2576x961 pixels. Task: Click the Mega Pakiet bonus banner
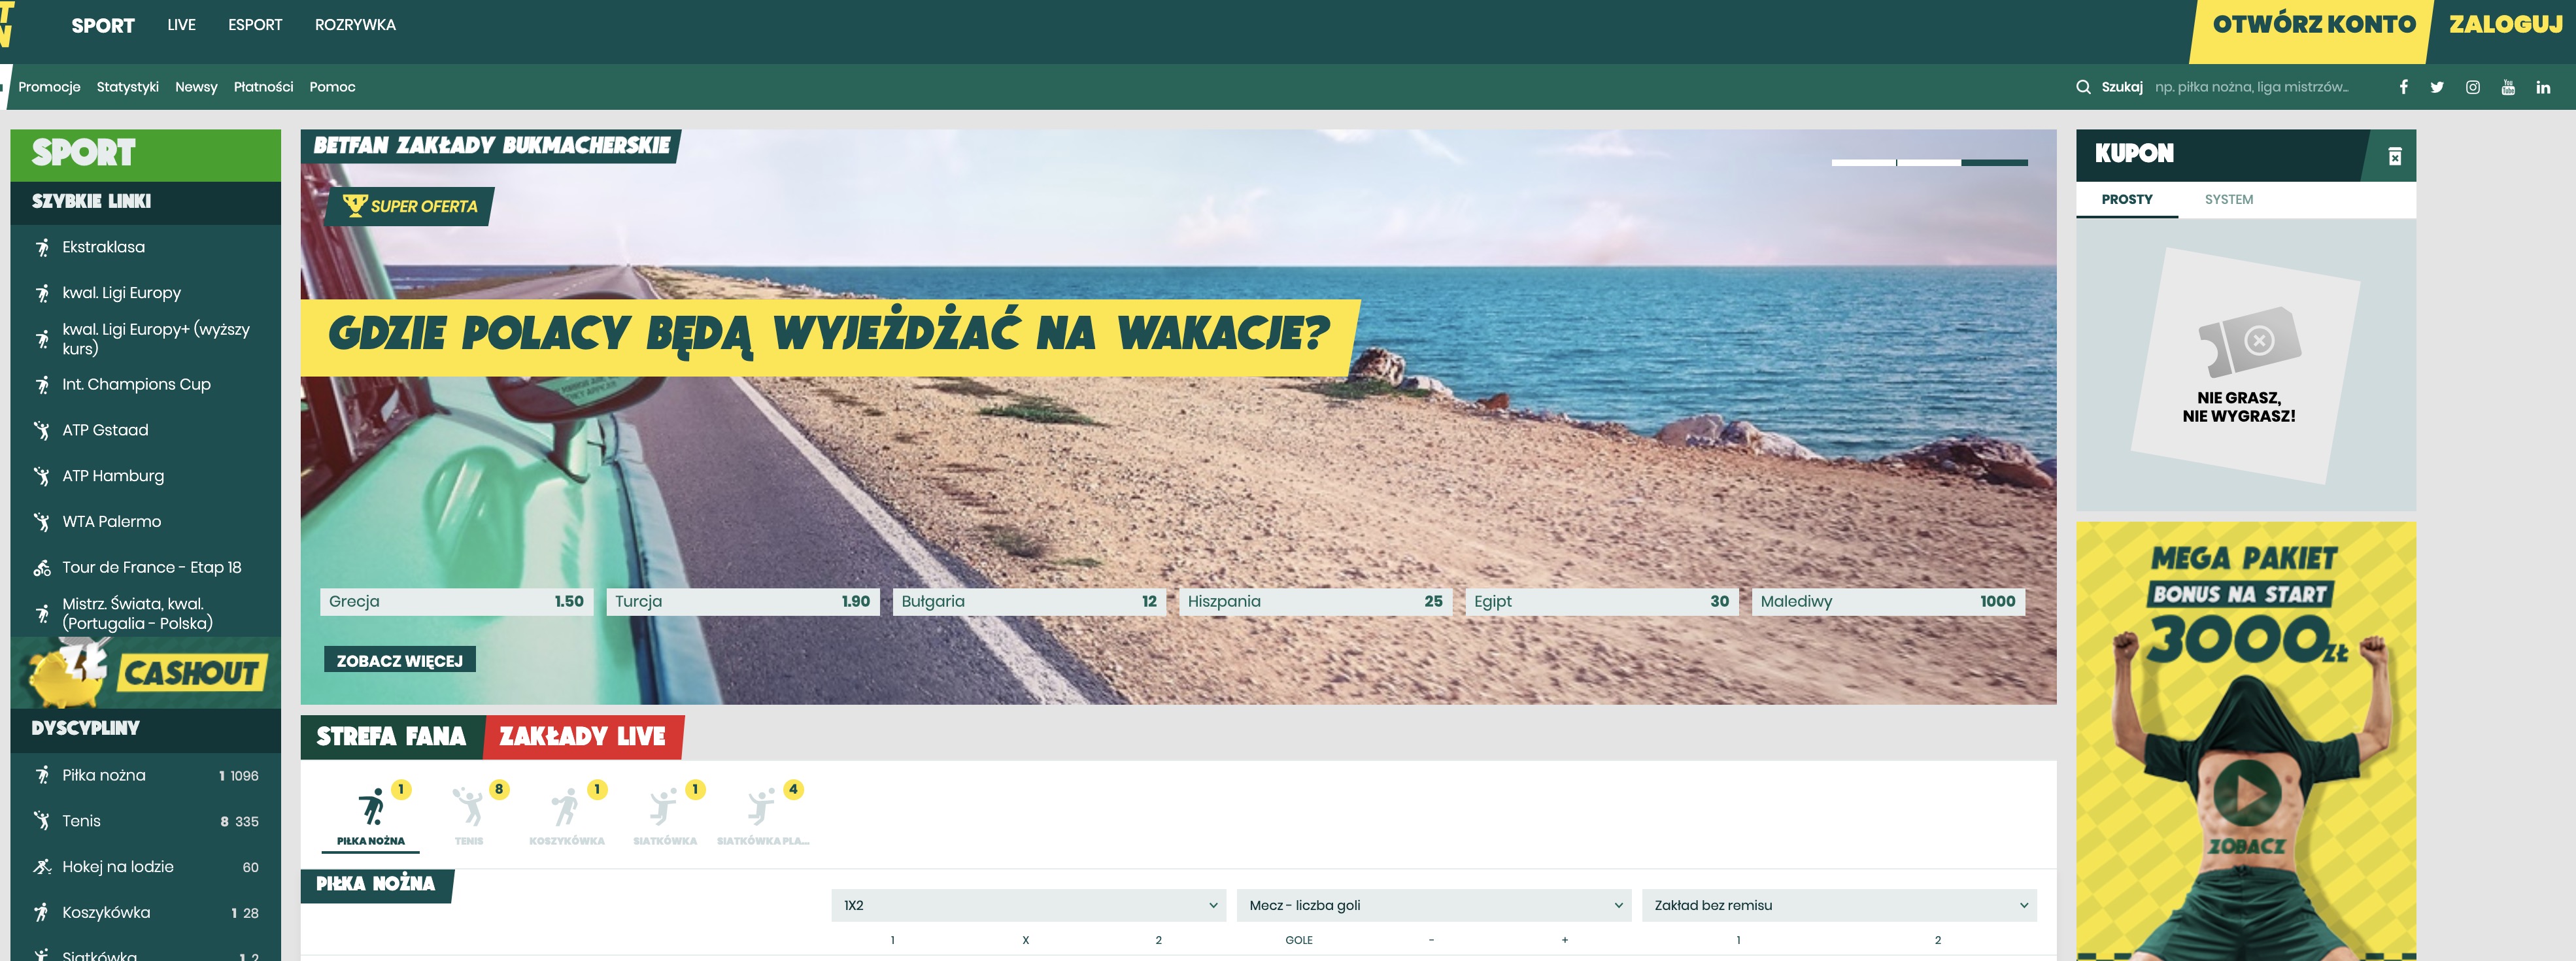click(2246, 741)
